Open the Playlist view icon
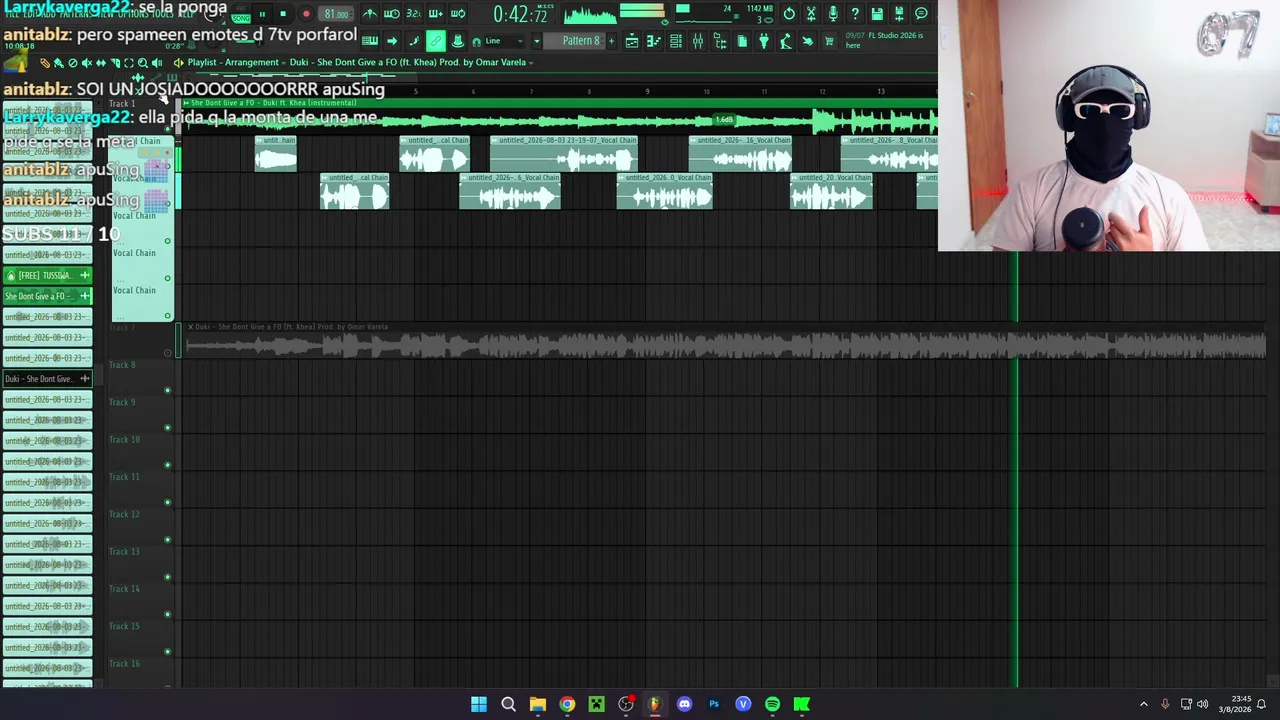 tap(632, 41)
